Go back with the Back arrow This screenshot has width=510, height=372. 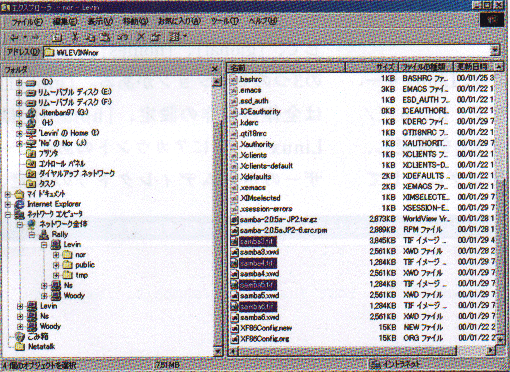point(15,37)
